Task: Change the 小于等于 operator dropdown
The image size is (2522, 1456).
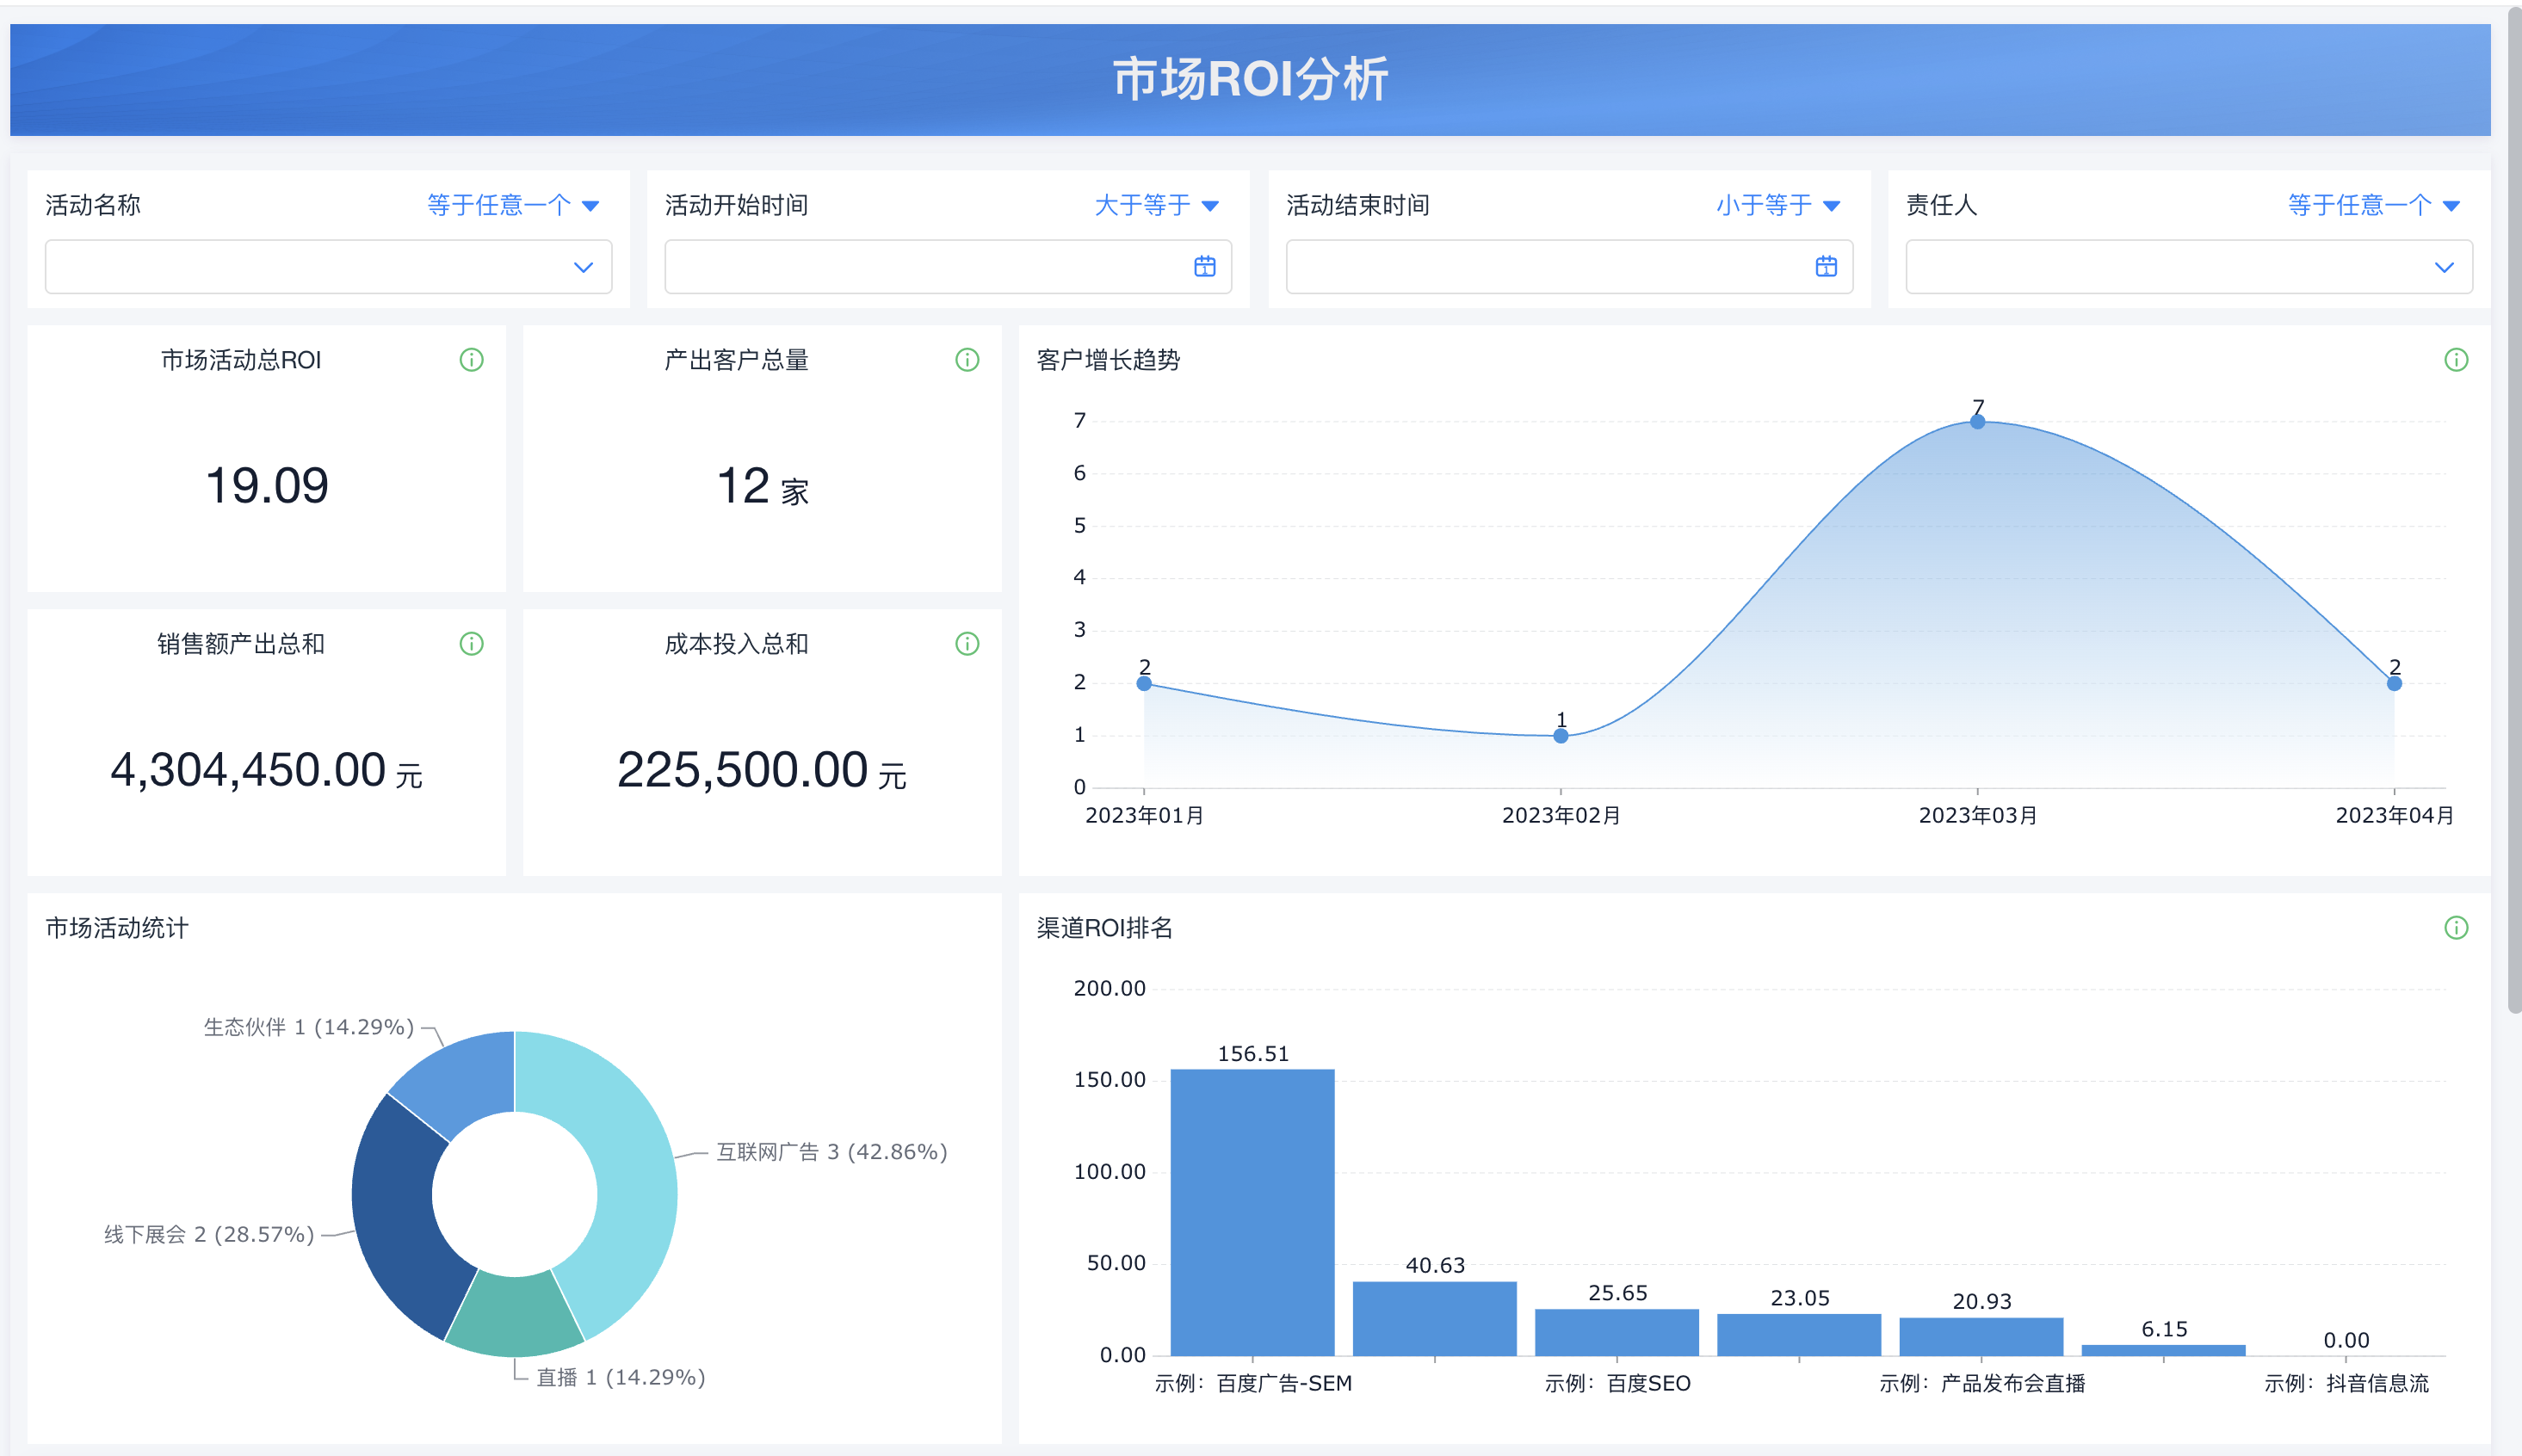Action: tap(1777, 206)
